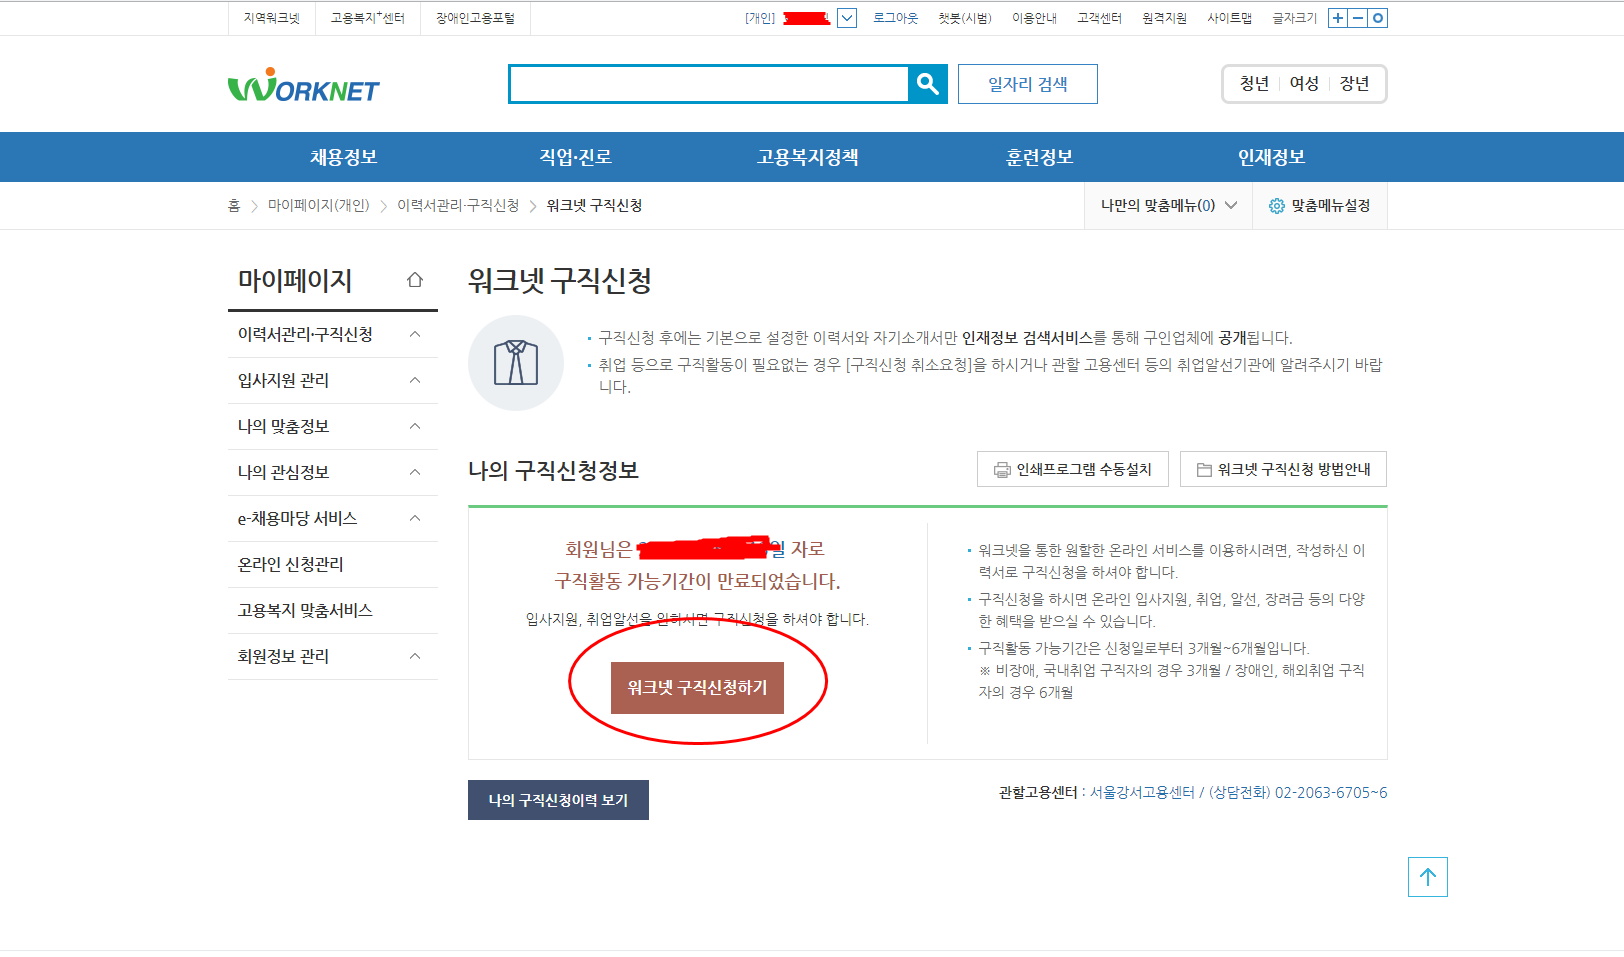Expand 나만의 맞춤메뉴(0) dropdown
The width and height of the screenshot is (1624, 957).
(x=1169, y=206)
